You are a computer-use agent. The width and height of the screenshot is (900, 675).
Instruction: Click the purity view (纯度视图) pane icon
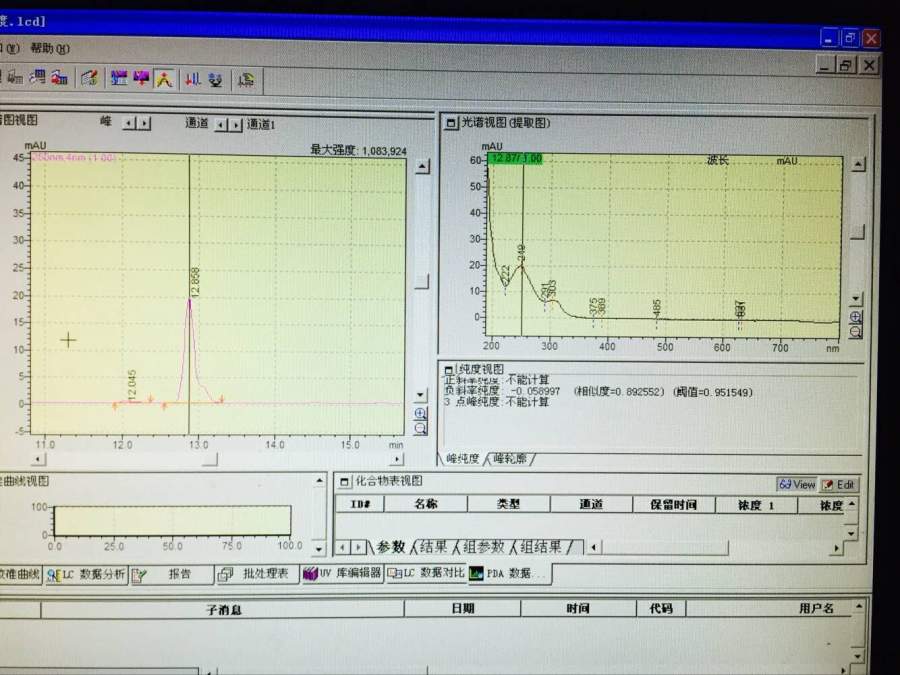(449, 370)
